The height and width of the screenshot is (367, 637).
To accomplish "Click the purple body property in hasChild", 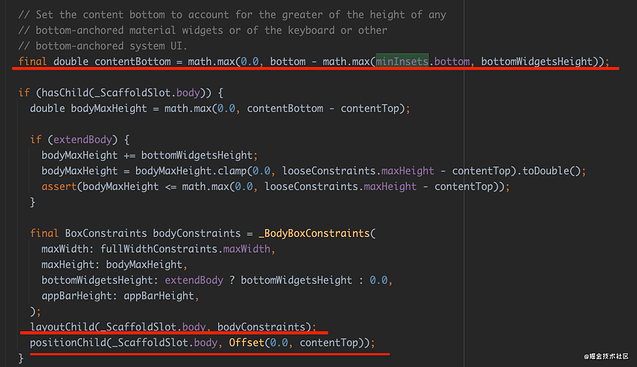I will (188, 93).
